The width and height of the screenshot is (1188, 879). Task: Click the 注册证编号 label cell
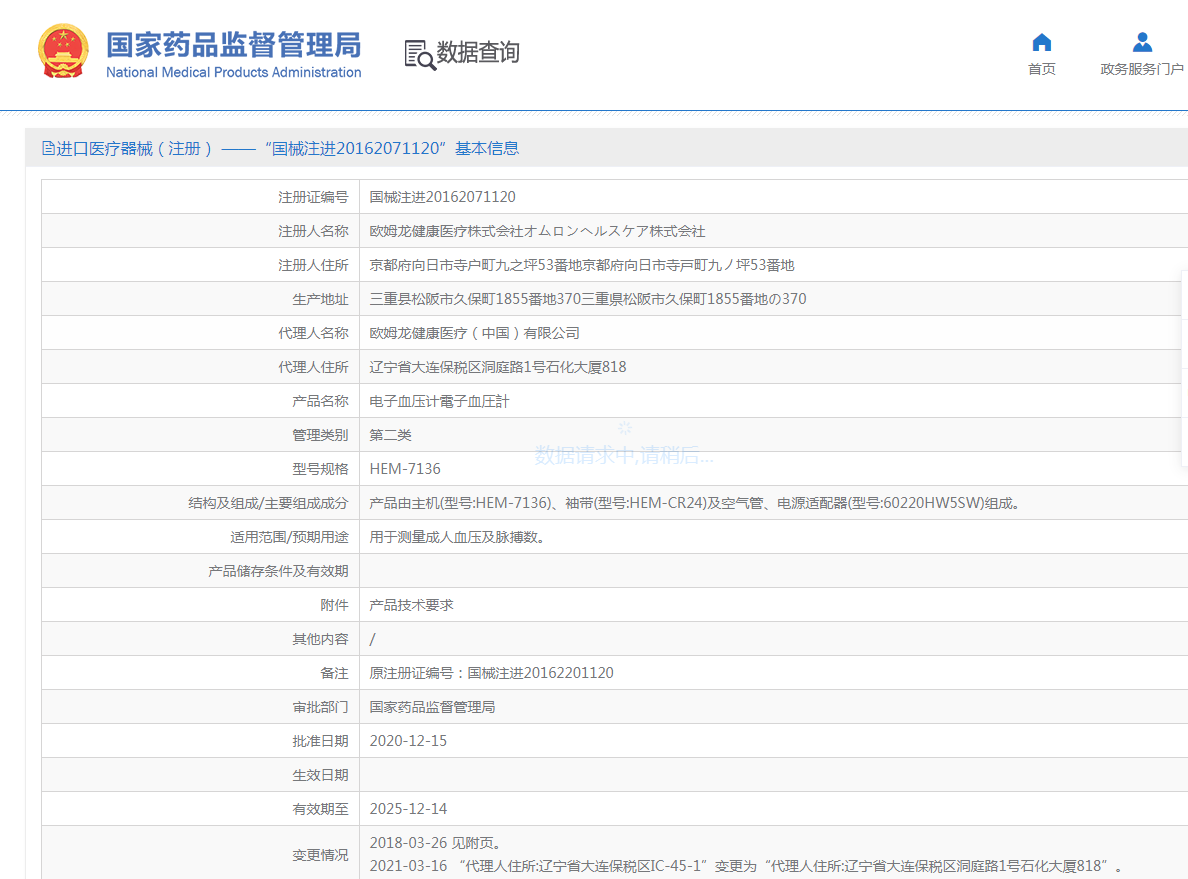pyautogui.click(x=201, y=197)
